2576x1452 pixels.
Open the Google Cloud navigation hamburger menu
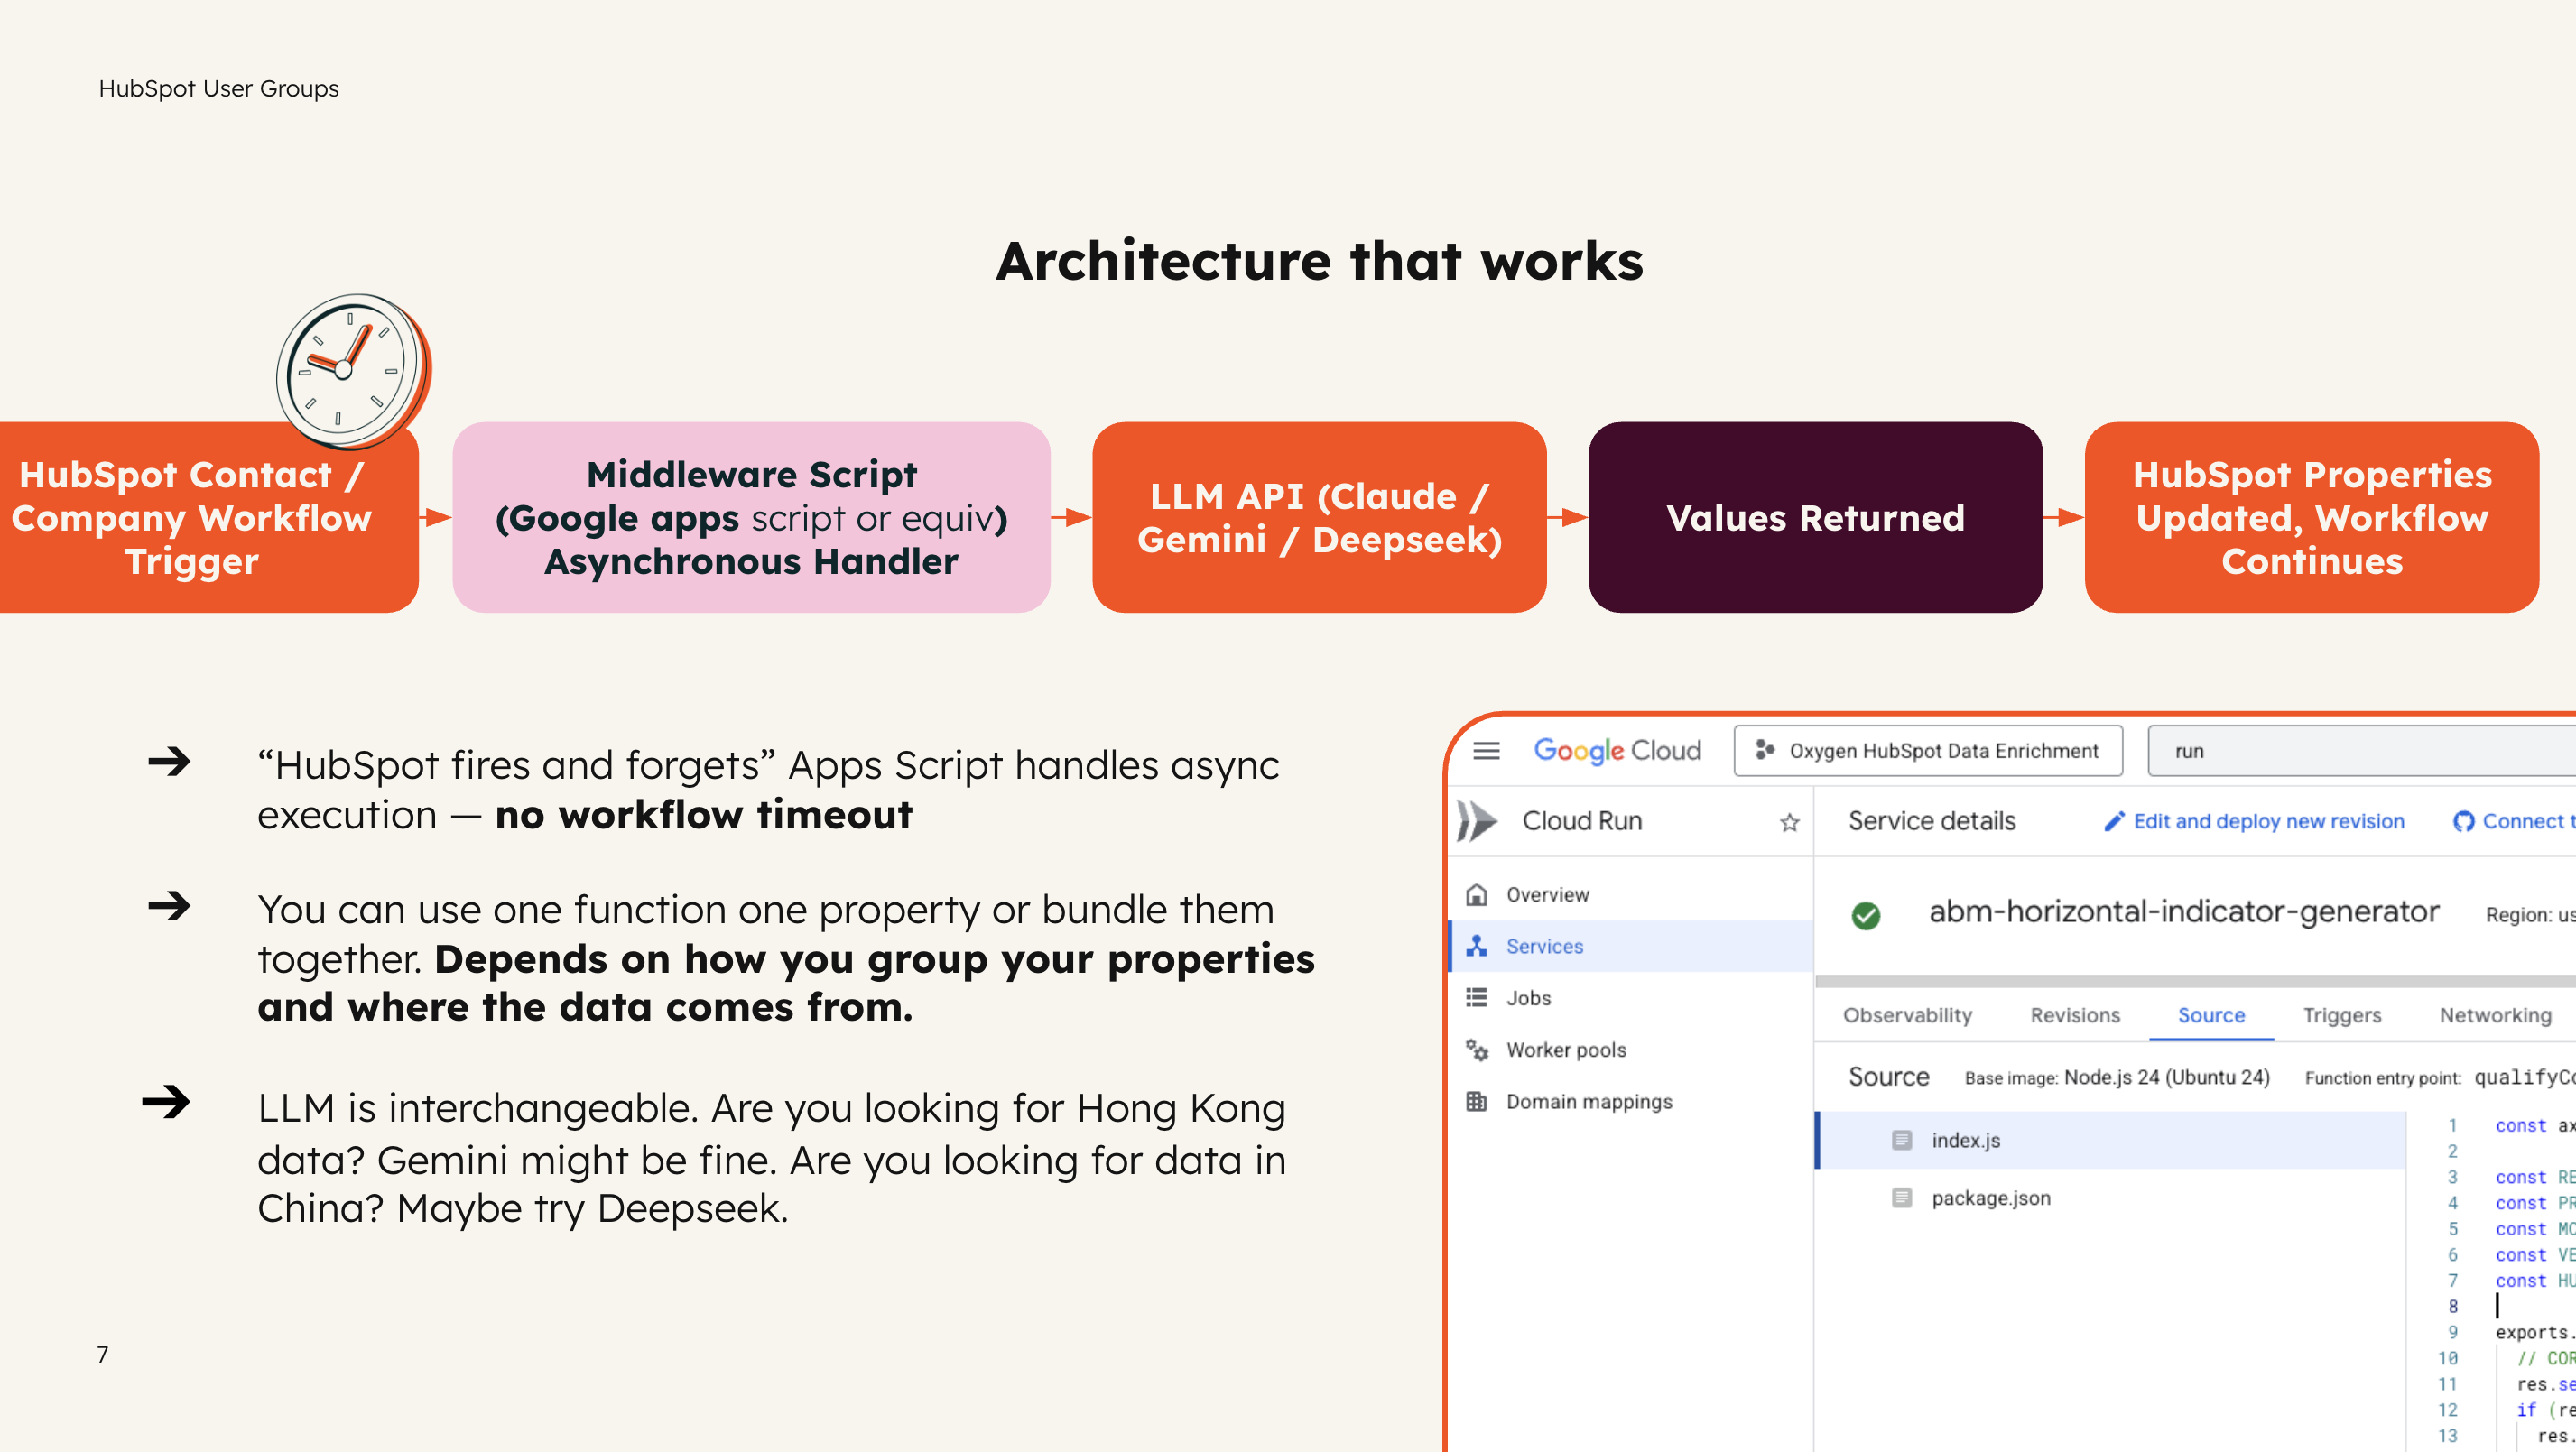pyautogui.click(x=1486, y=750)
